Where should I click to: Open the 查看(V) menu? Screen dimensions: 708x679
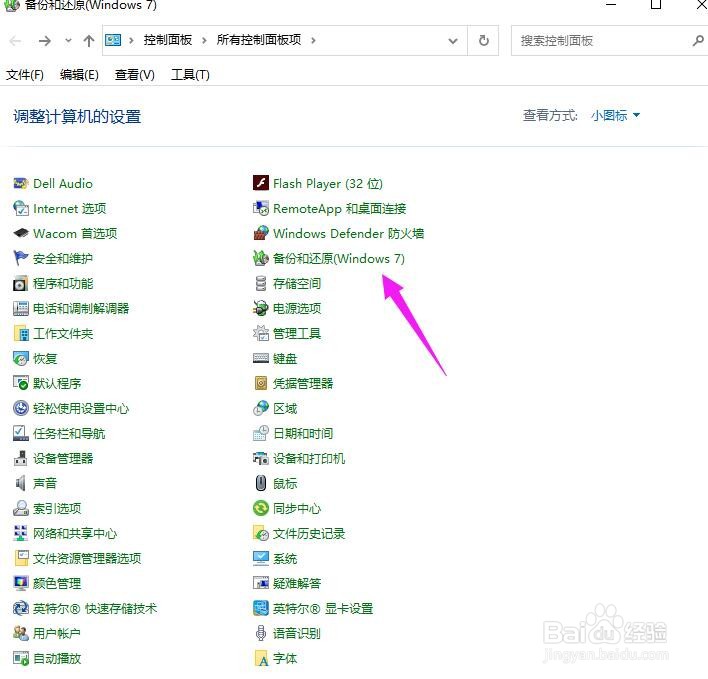135,75
